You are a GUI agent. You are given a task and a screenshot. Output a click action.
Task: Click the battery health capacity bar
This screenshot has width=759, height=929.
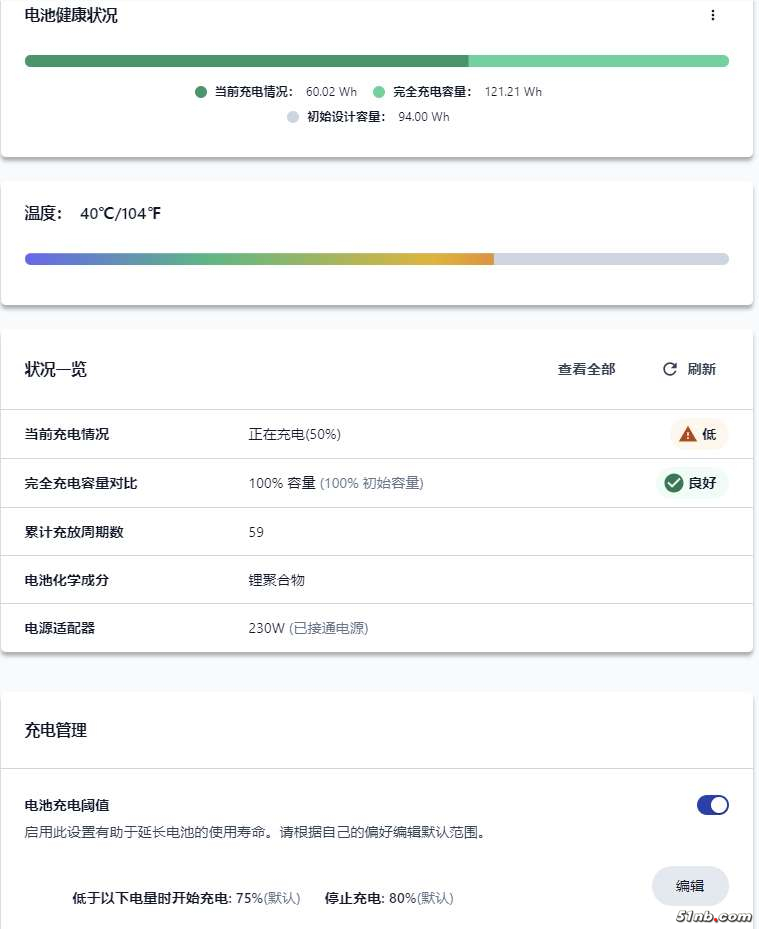pyautogui.click(x=376, y=61)
